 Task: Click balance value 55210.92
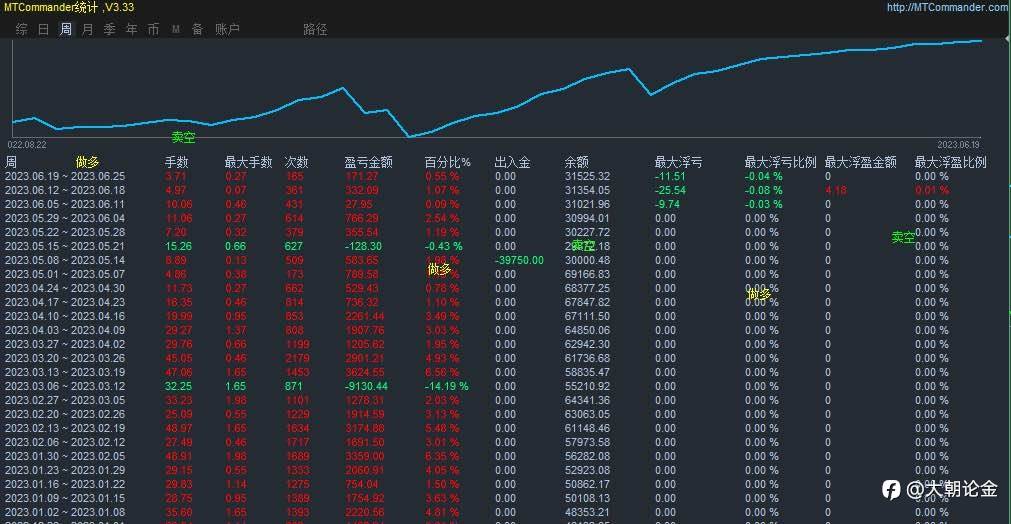pyautogui.click(x=587, y=386)
